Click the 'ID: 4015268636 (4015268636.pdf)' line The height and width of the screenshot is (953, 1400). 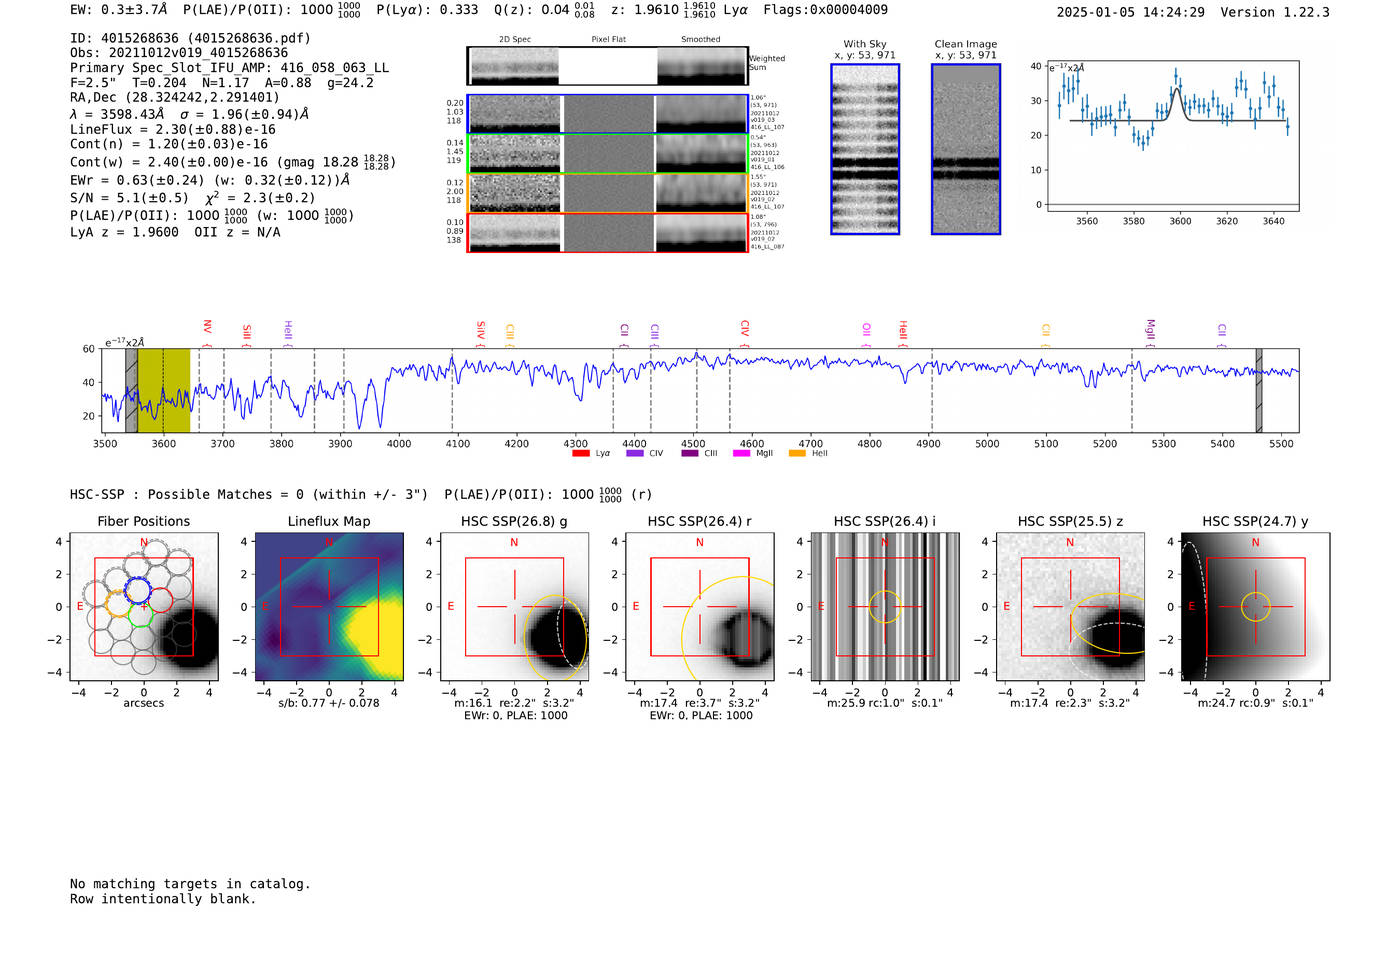point(190,38)
